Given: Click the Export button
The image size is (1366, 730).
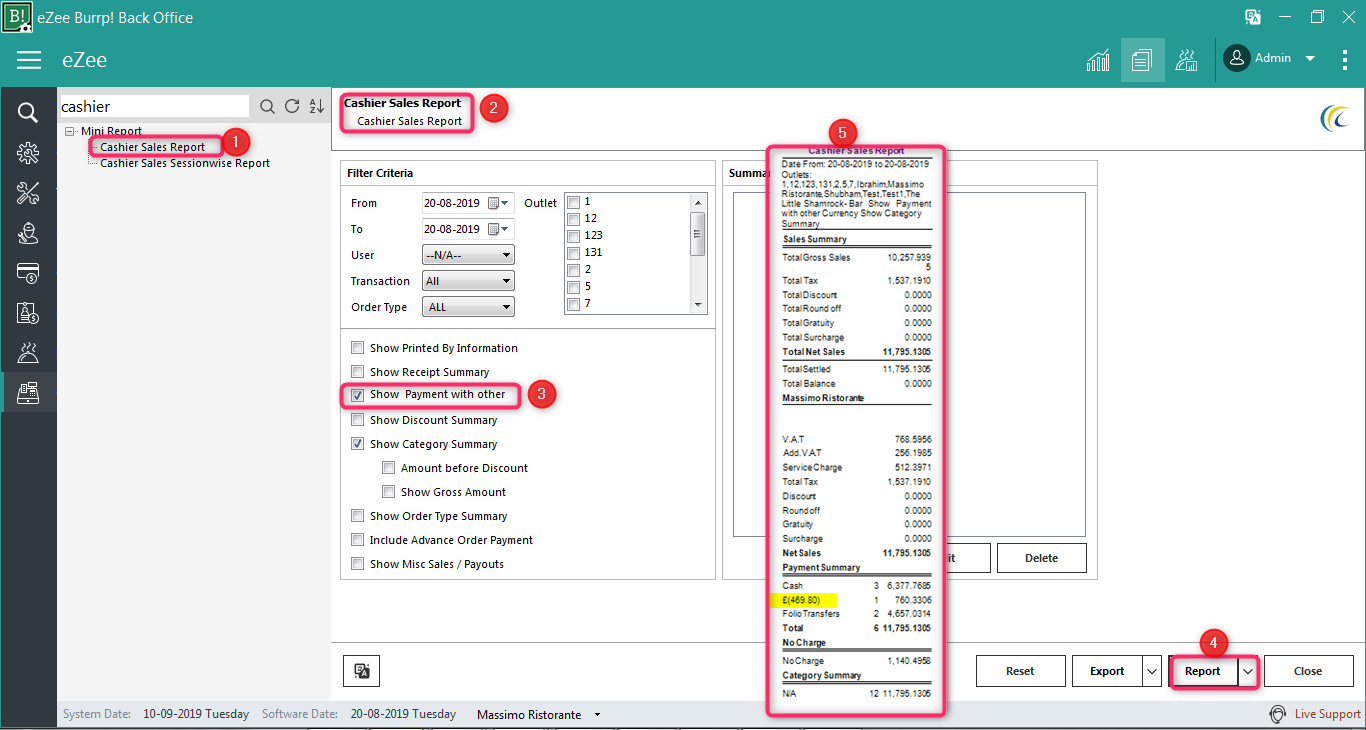Looking at the screenshot, I should pos(1107,671).
